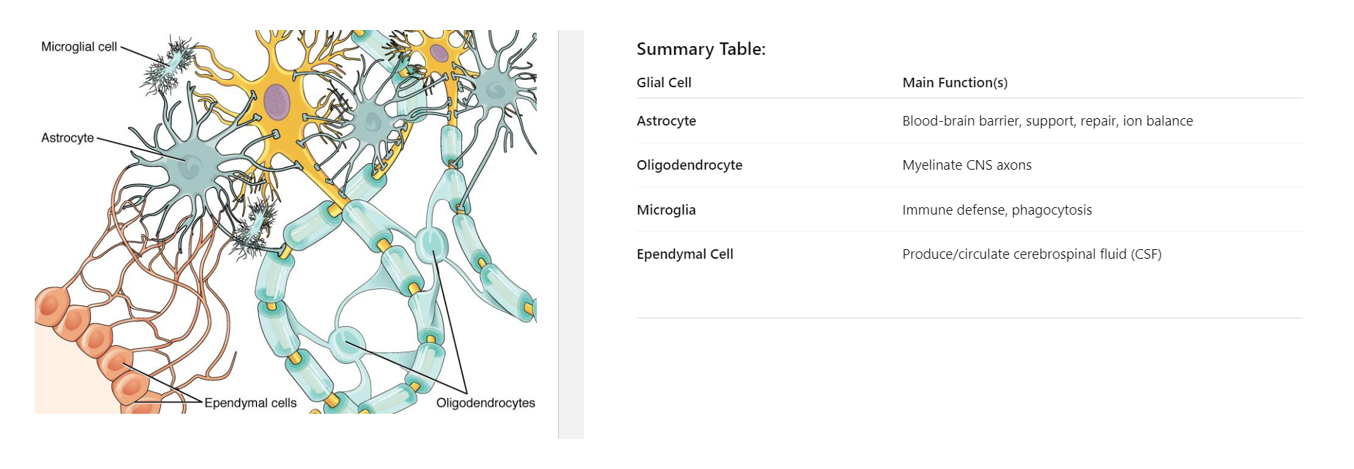The width and height of the screenshot is (1354, 469).
Task: Click the "Microglia" table row name
Action: click(666, 210)
